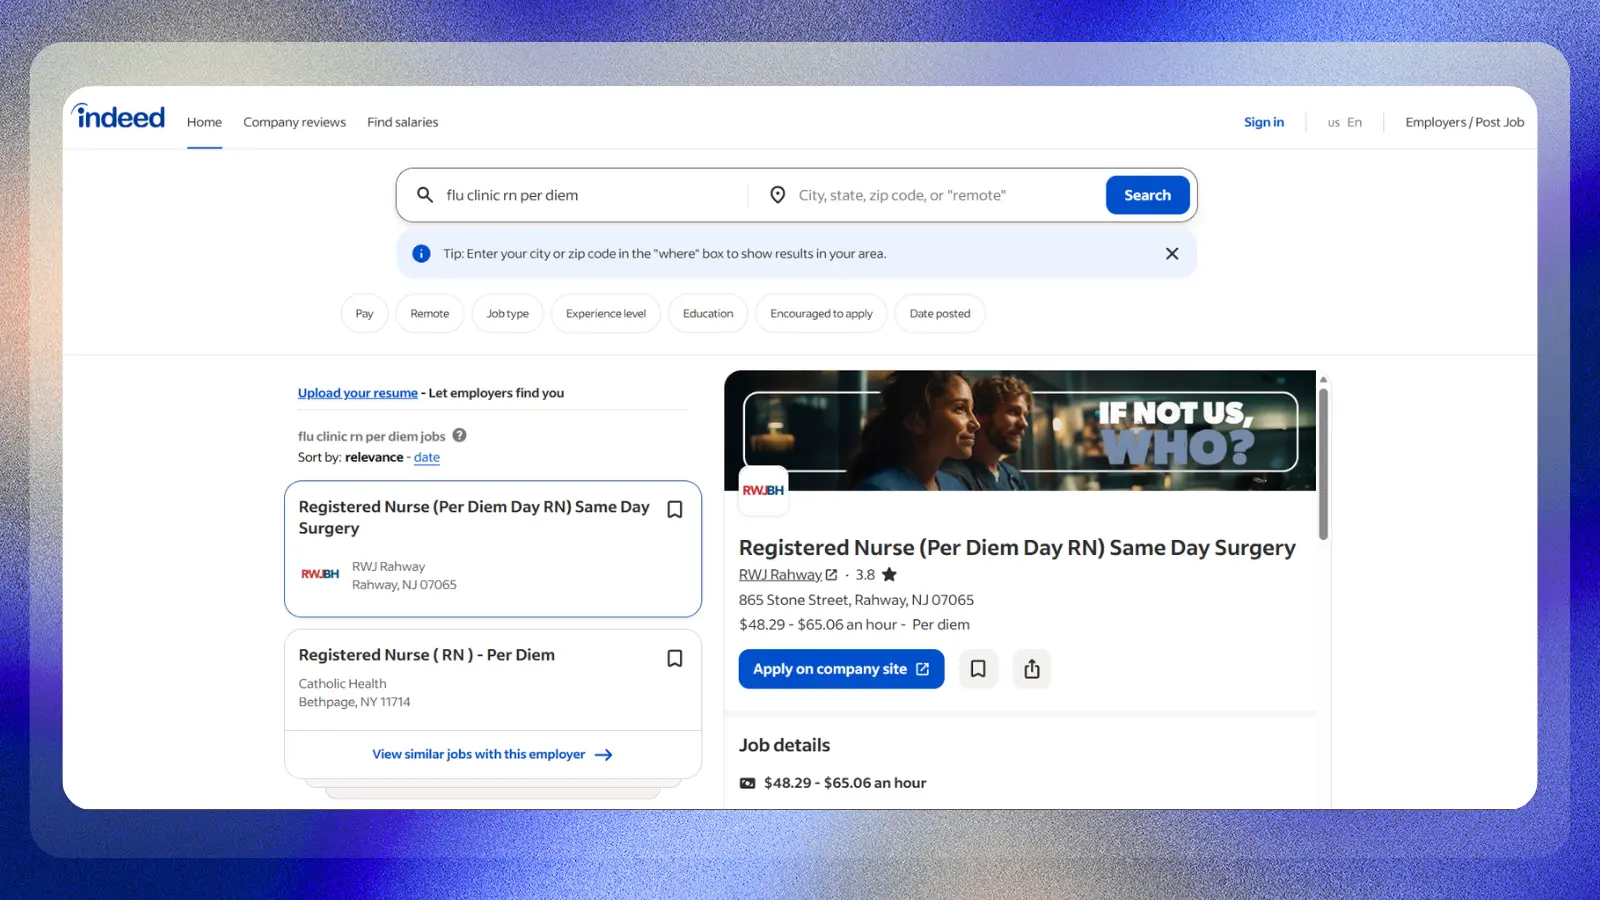1600x900 pixels.
Task: Click the blue Search button
Action: [x=1147, y=195]
